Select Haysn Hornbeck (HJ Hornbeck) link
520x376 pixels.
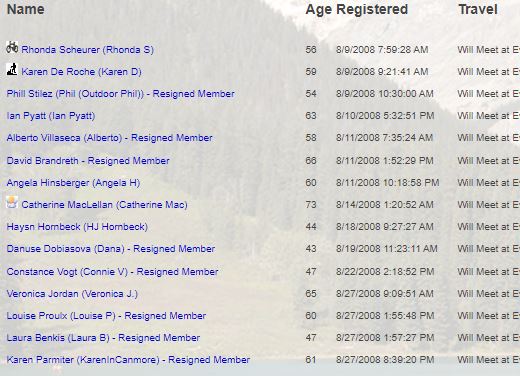pyautogui.click(x=77, y=227)
